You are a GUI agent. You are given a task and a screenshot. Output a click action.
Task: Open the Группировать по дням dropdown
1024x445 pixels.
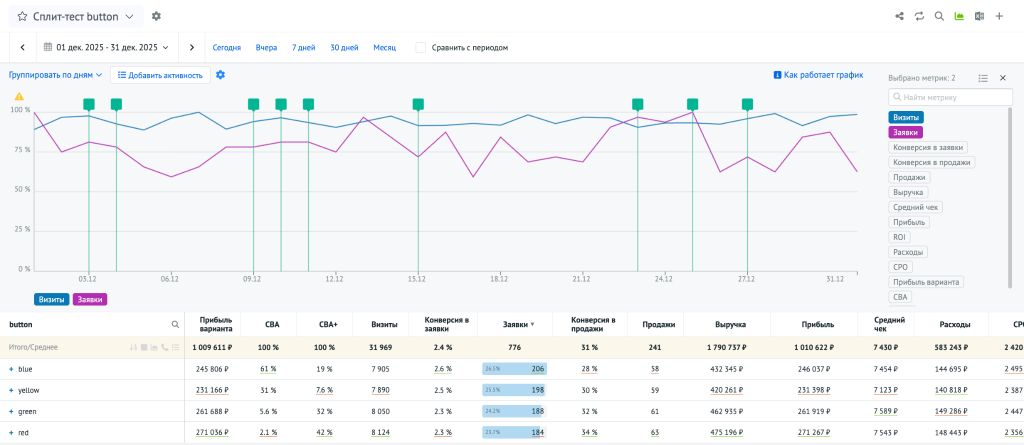(56, 75)
